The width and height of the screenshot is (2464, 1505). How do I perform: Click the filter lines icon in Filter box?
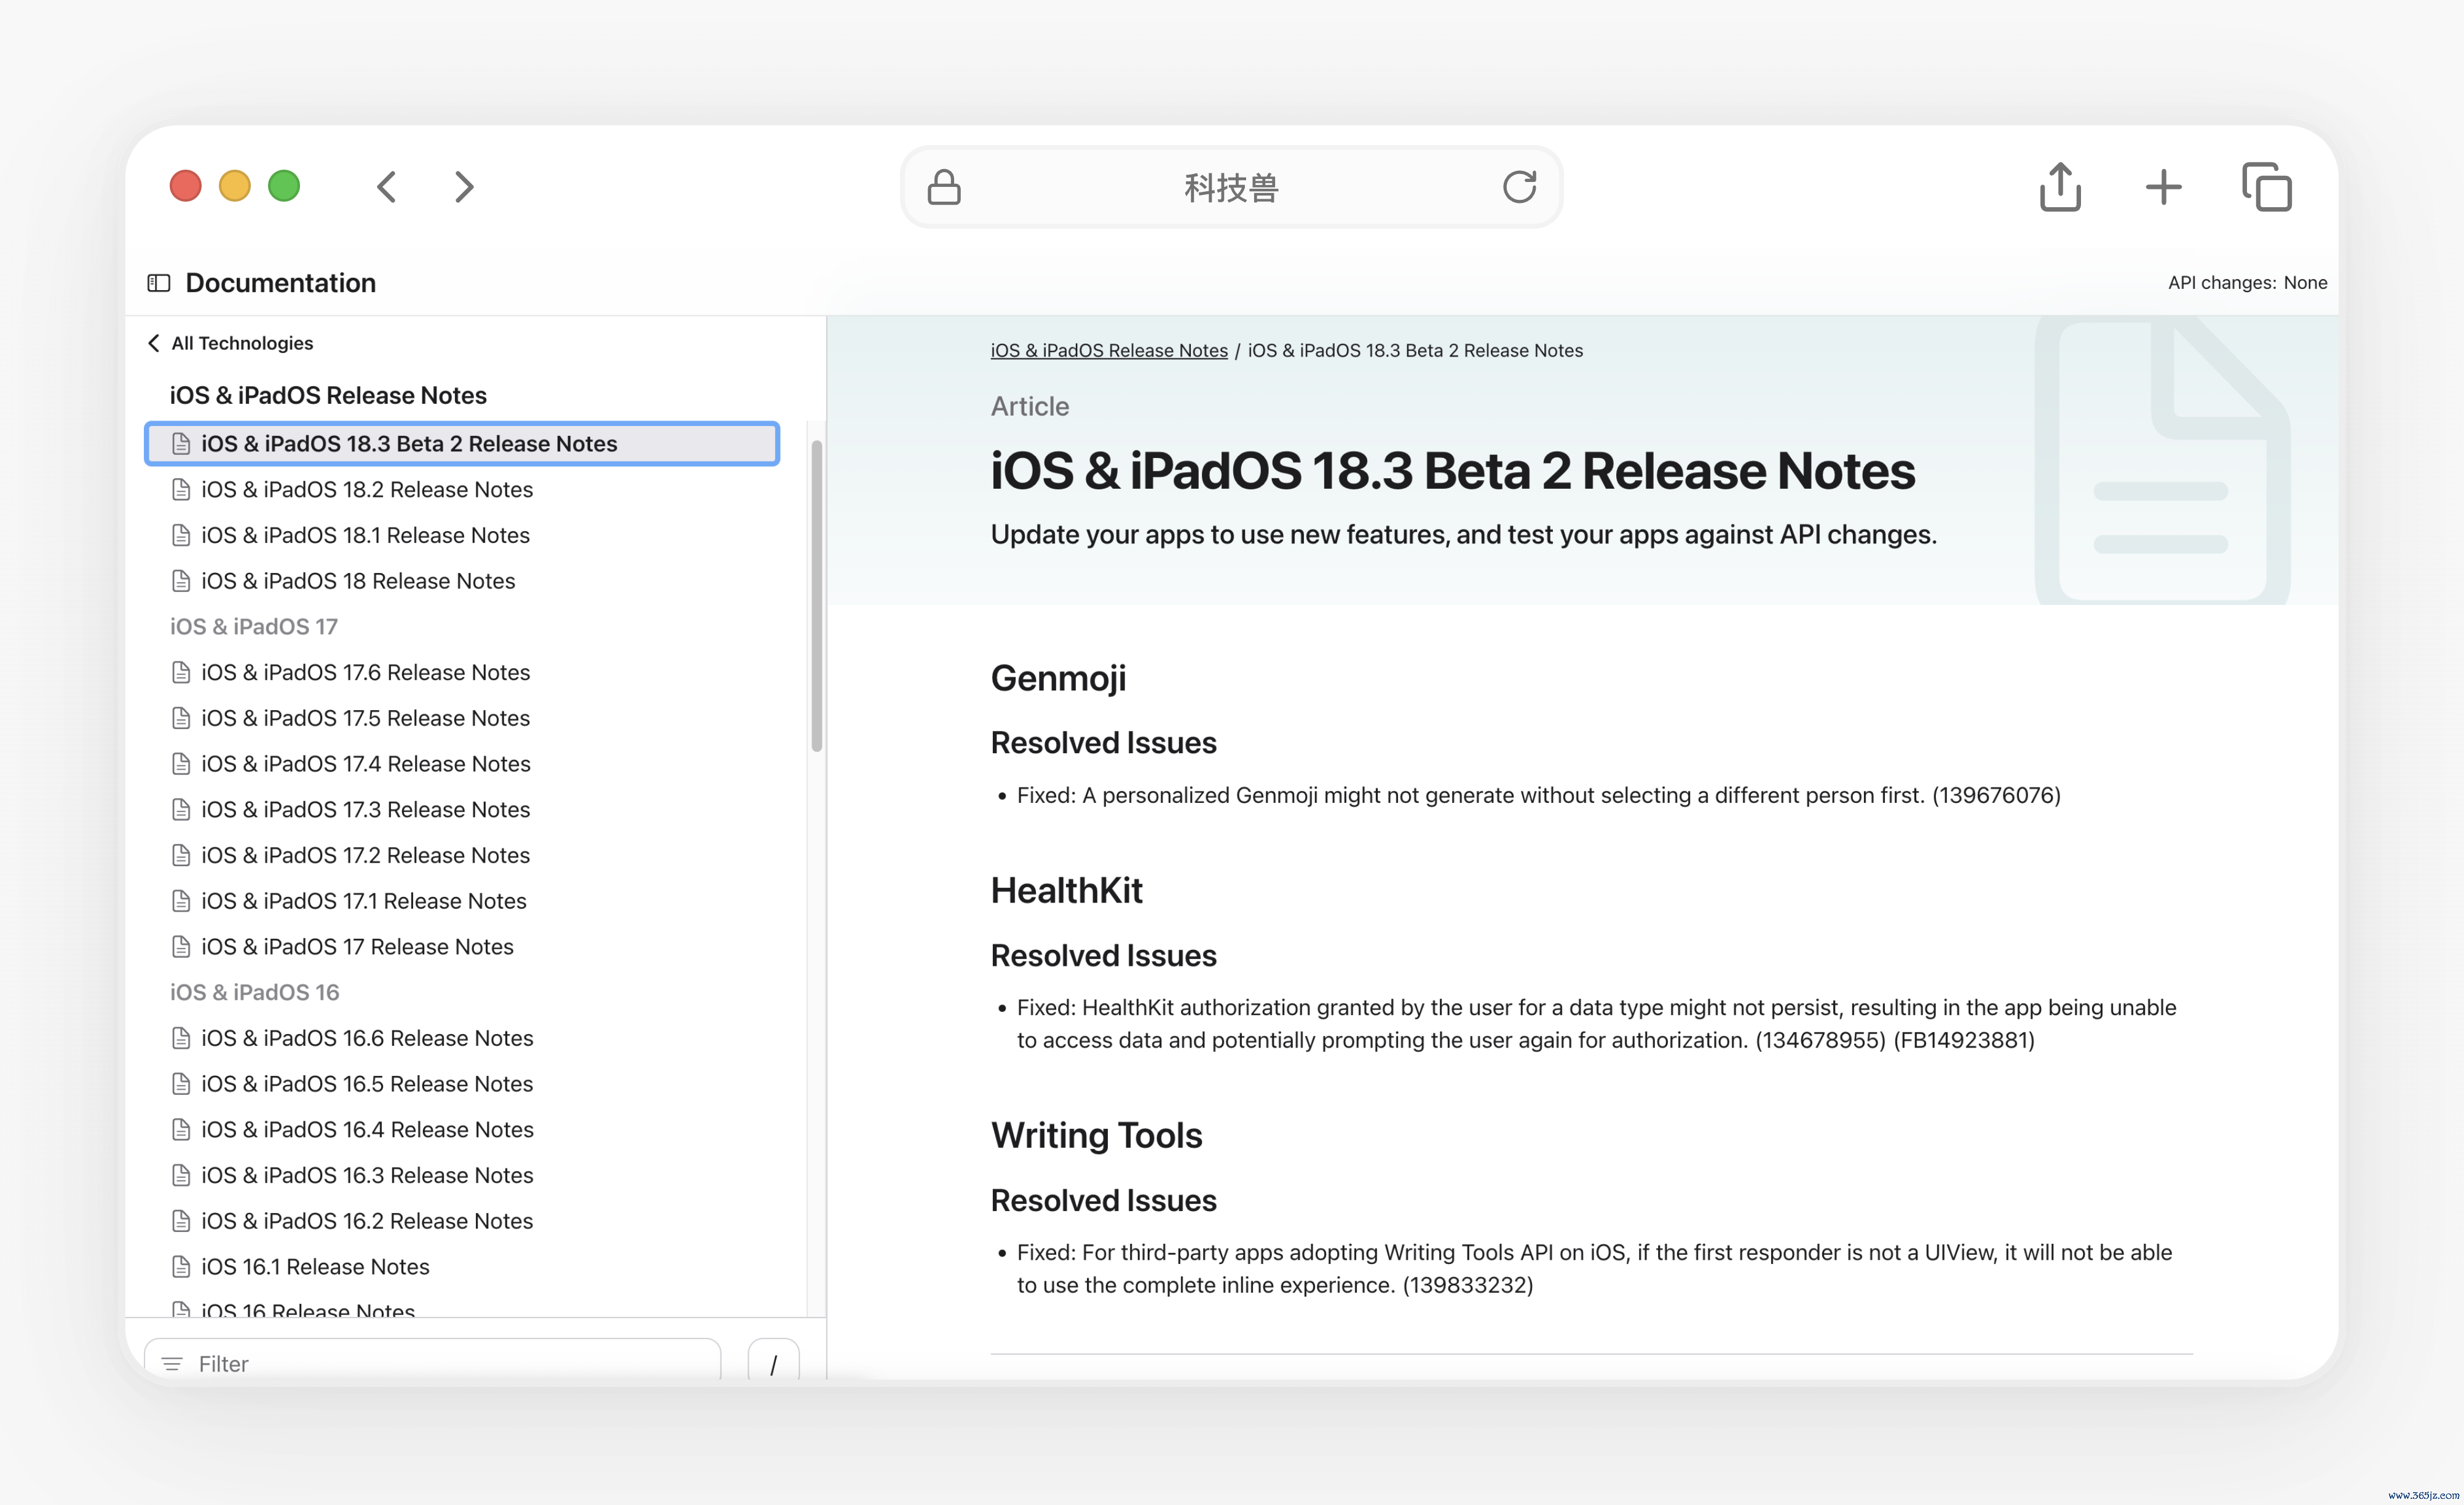172,1363
